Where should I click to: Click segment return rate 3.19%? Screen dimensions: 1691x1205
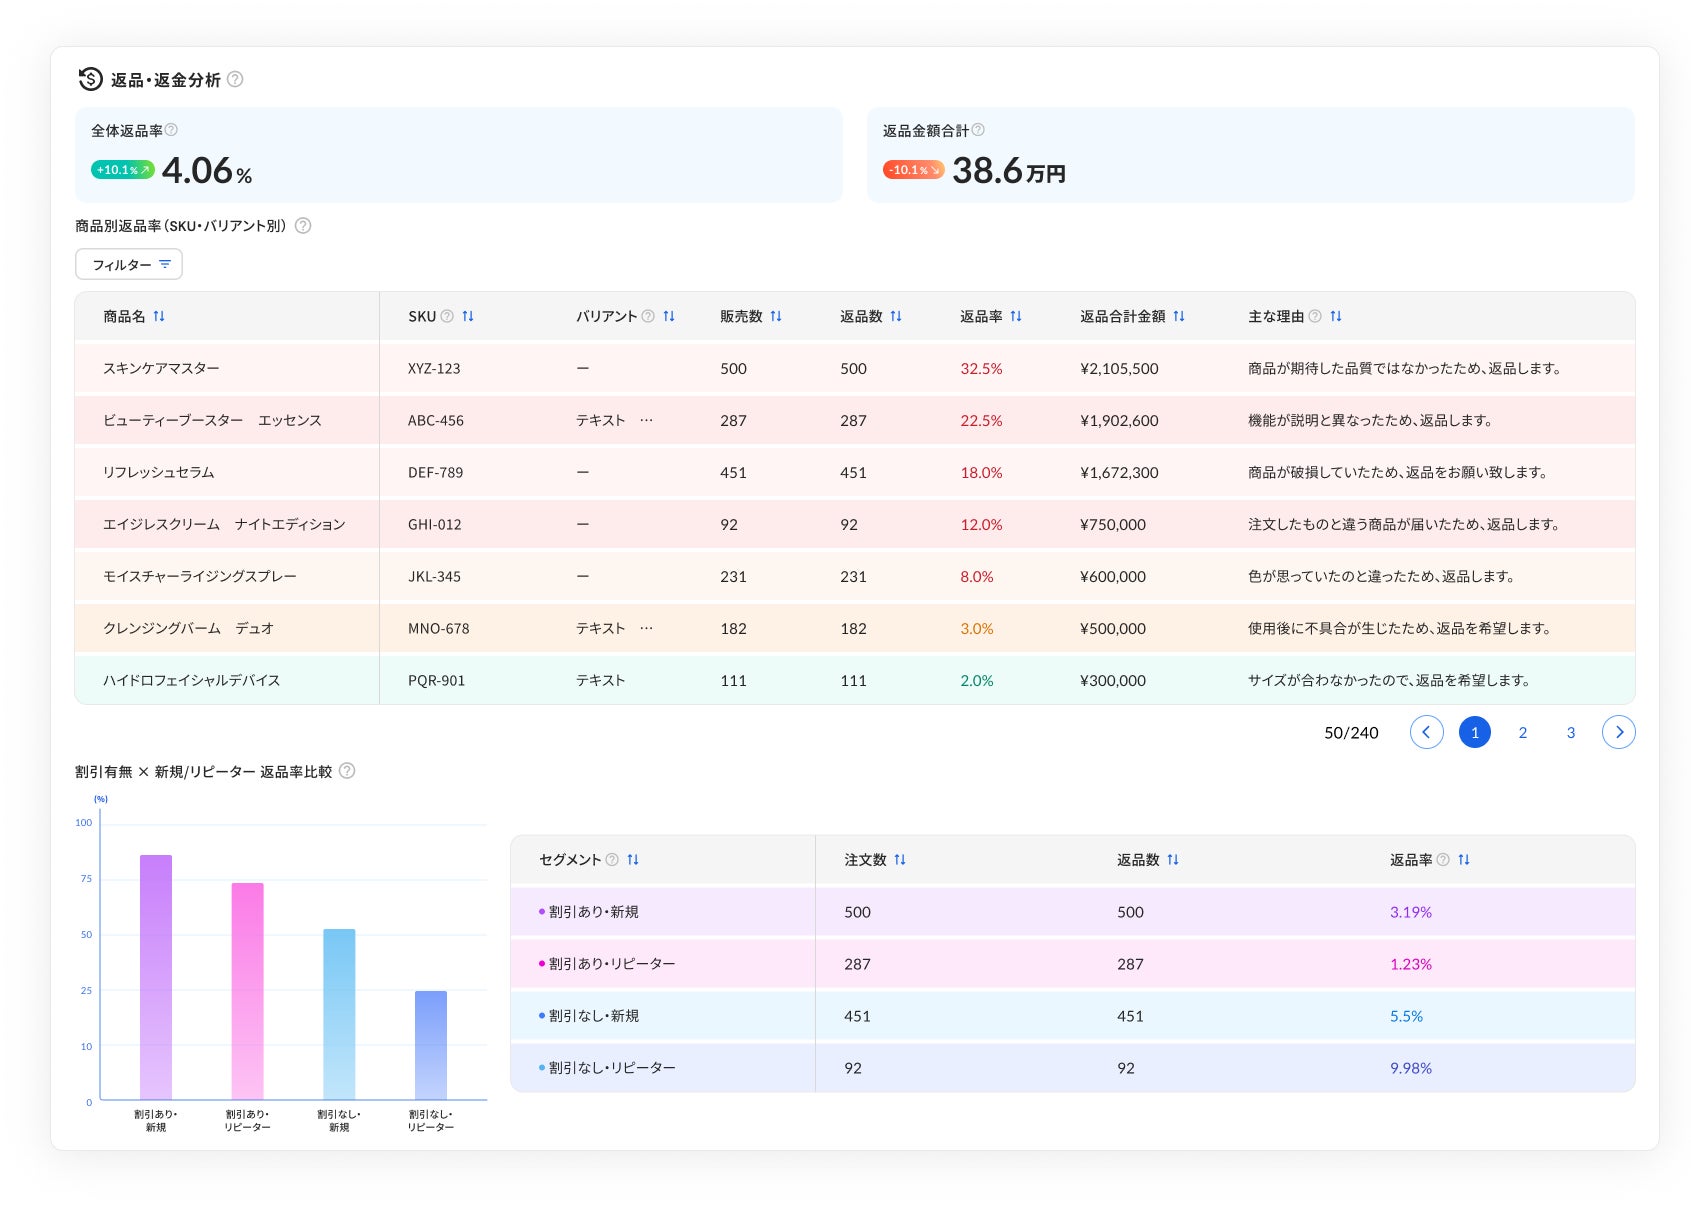click(x=1411, y=912)
